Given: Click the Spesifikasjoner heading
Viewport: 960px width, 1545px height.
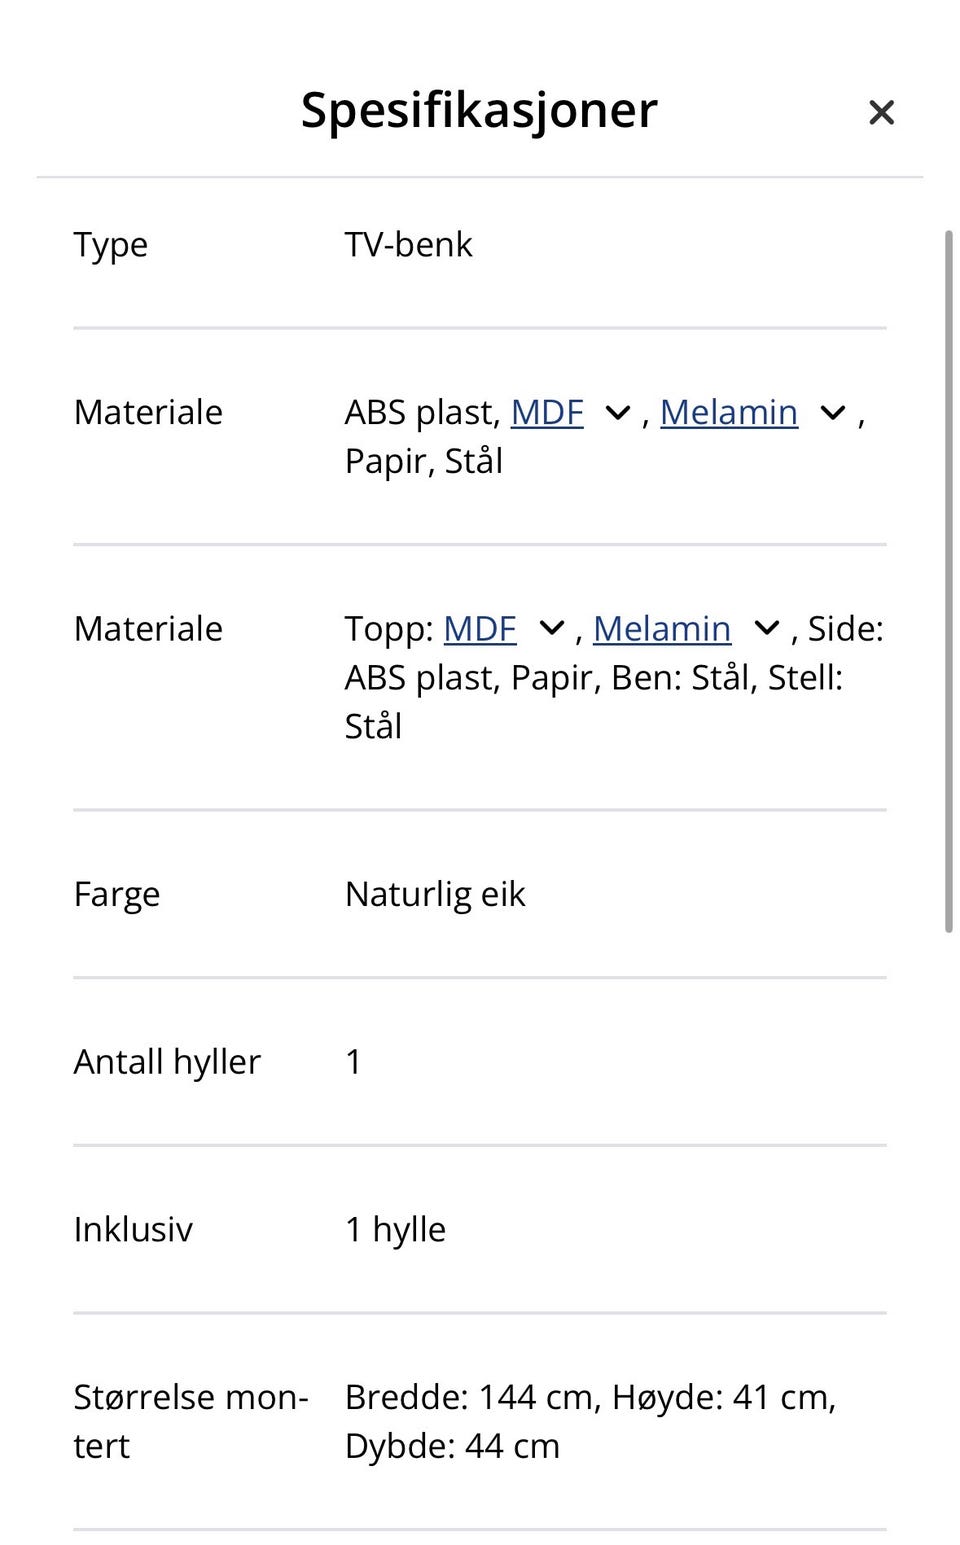Looking at the screenshot, I should click(479, 110).
